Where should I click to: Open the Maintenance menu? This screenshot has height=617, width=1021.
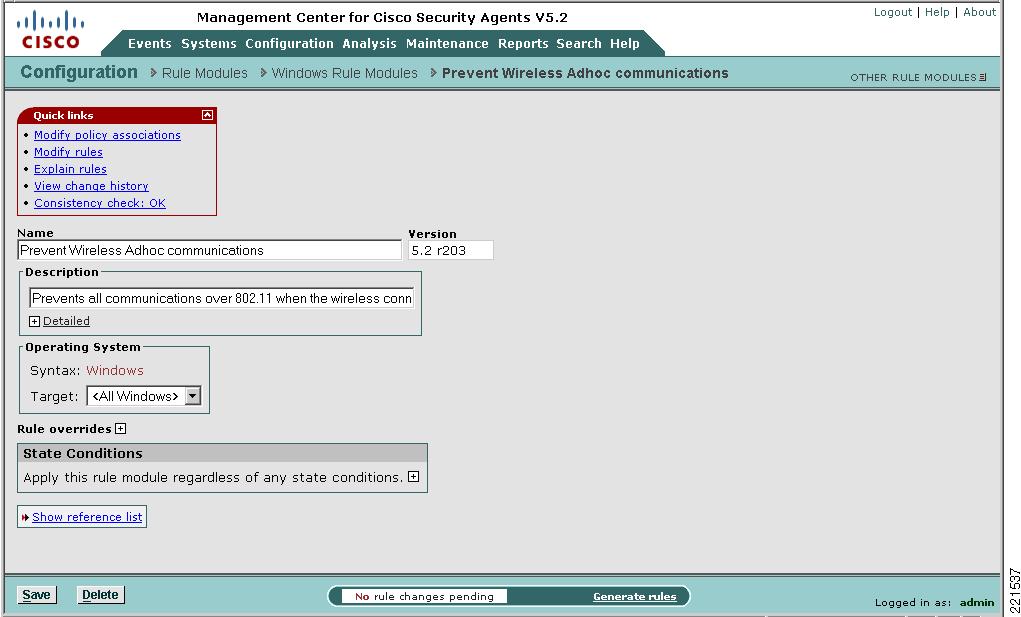(x=447, y=44)
